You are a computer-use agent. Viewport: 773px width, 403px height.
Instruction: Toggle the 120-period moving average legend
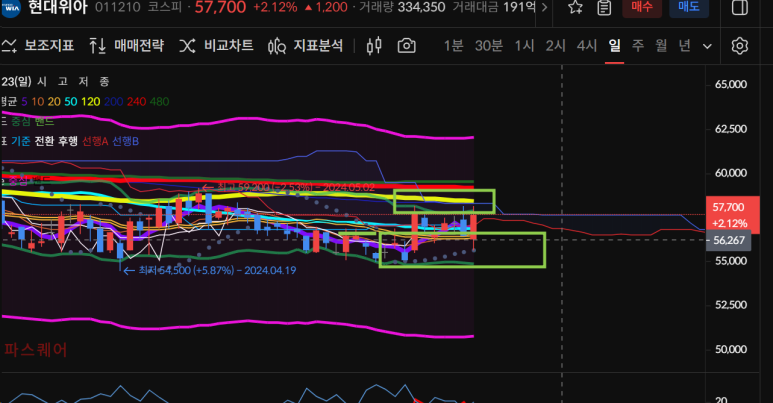coord(91,102)
